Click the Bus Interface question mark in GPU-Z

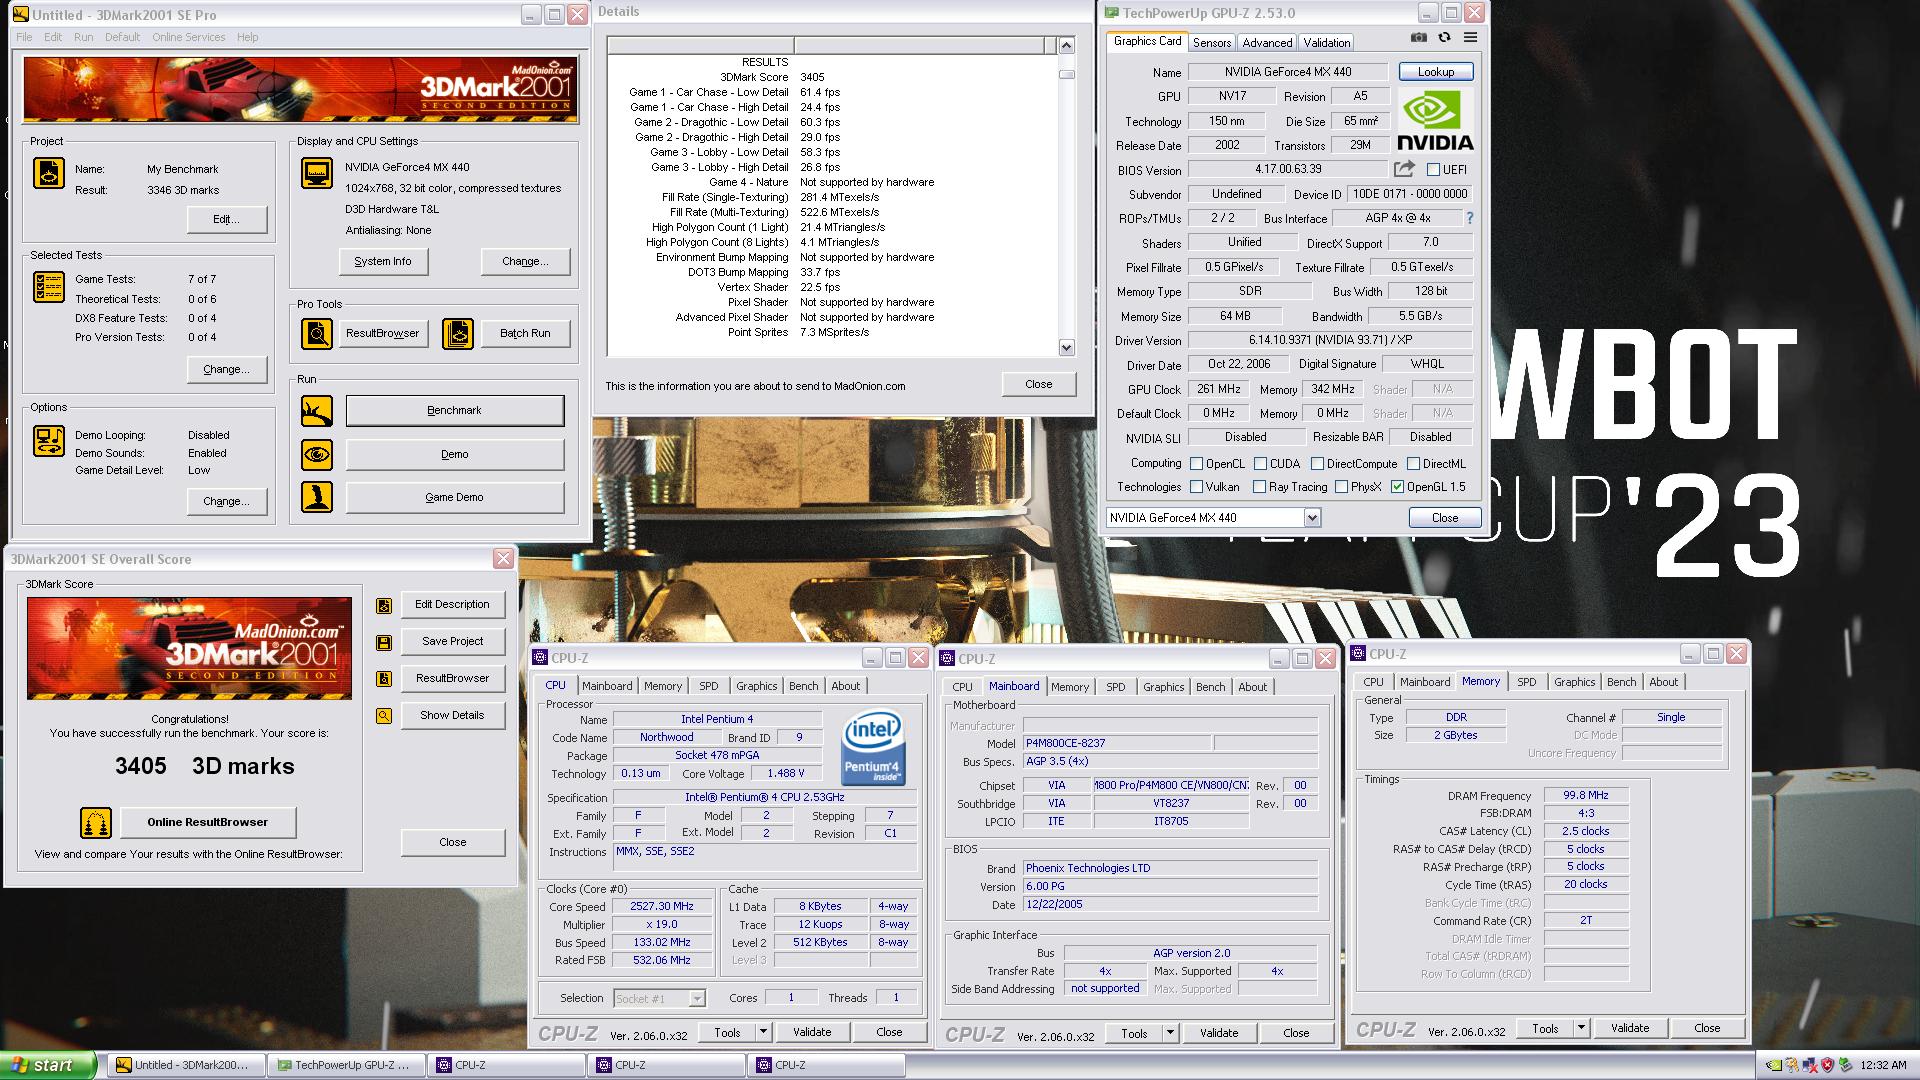(x=1469, y=218)
